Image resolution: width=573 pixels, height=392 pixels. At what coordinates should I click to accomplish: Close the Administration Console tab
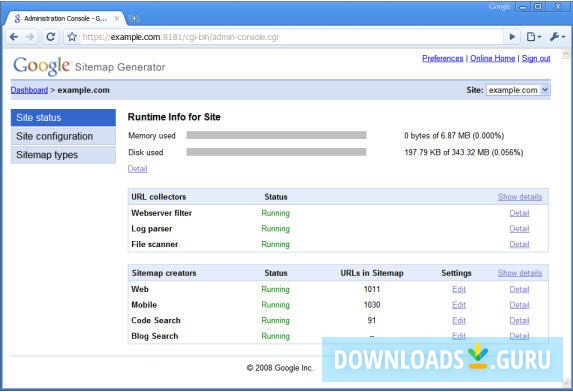(x=117, y=18)
